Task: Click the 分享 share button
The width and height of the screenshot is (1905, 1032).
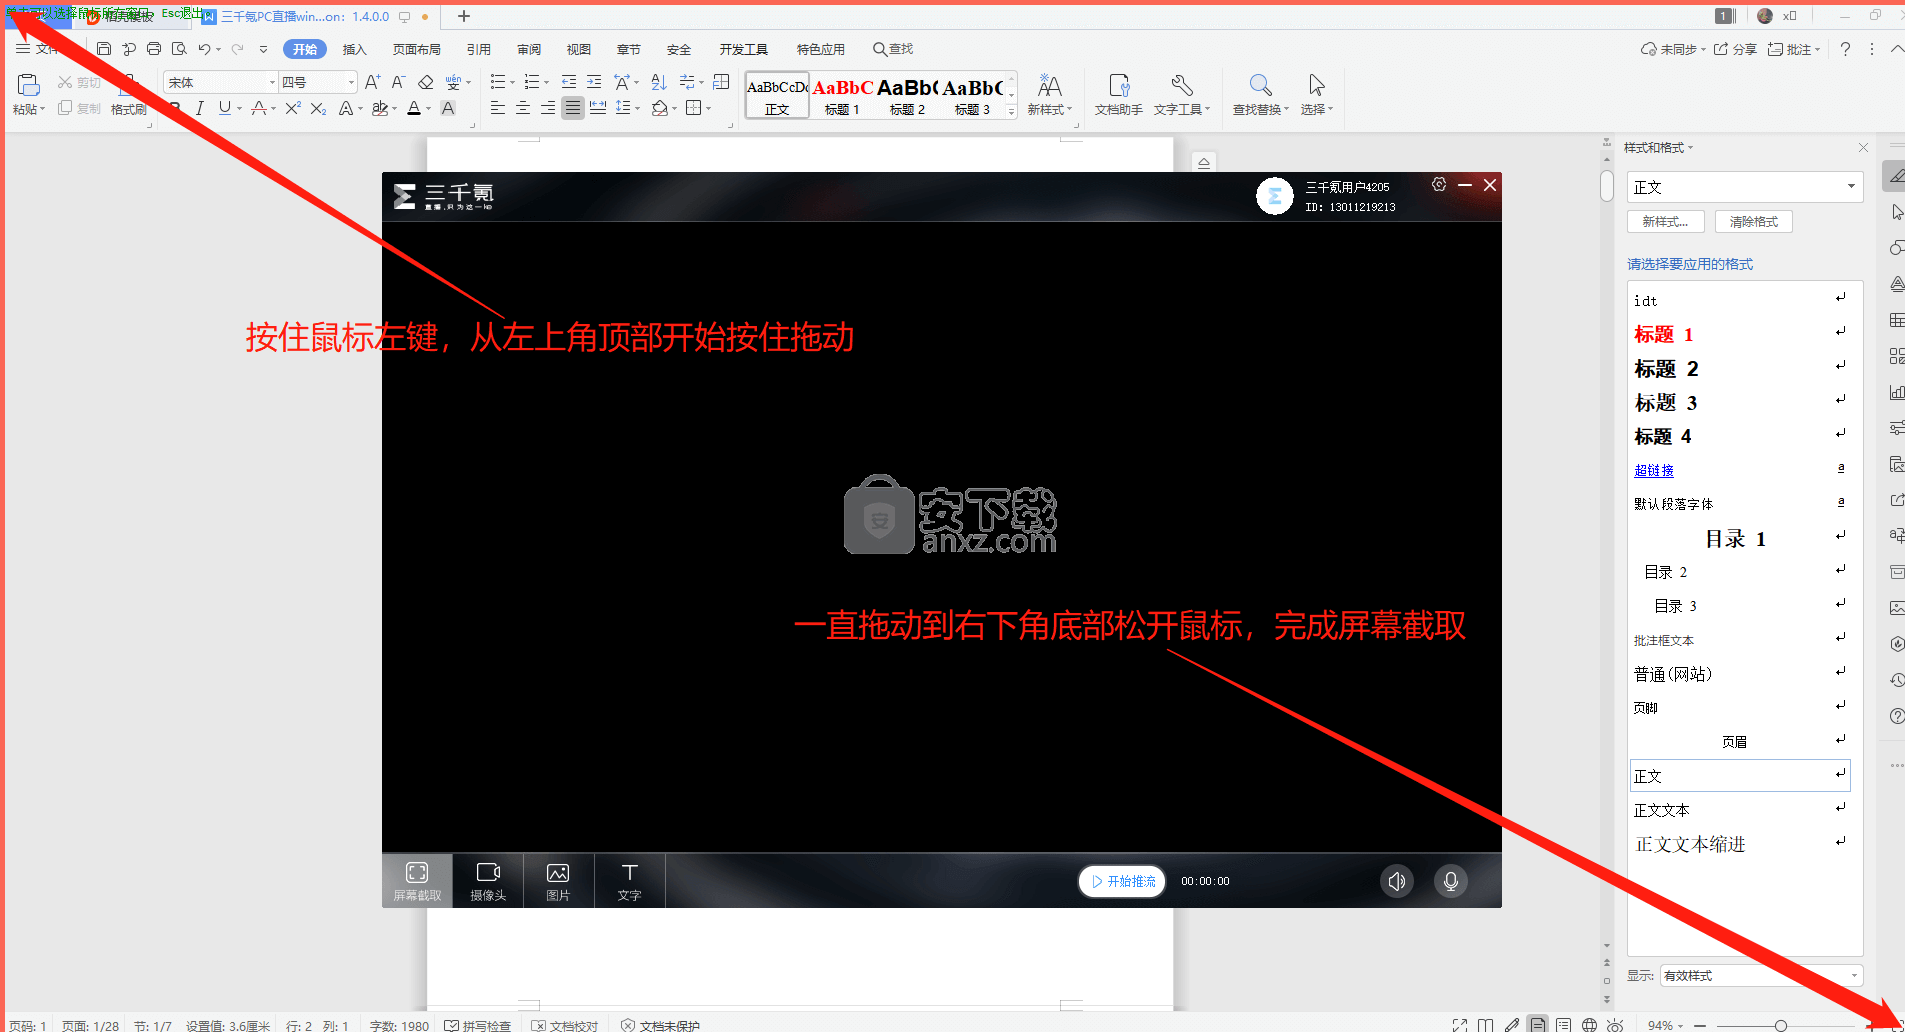Action: 1735,49
